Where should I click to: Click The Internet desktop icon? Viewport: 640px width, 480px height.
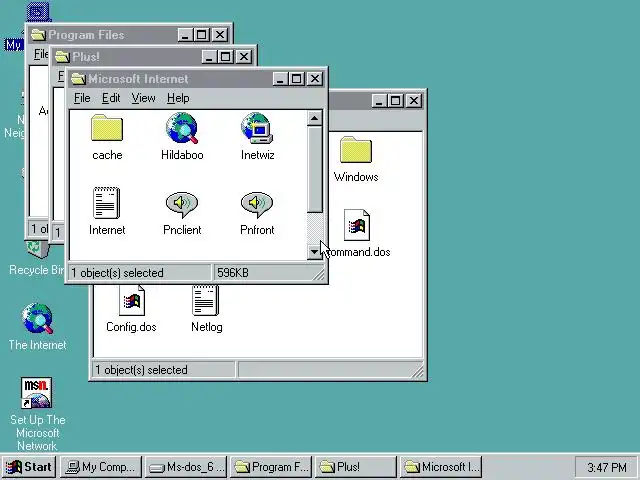pyautogui.click(x=38, y=318)
